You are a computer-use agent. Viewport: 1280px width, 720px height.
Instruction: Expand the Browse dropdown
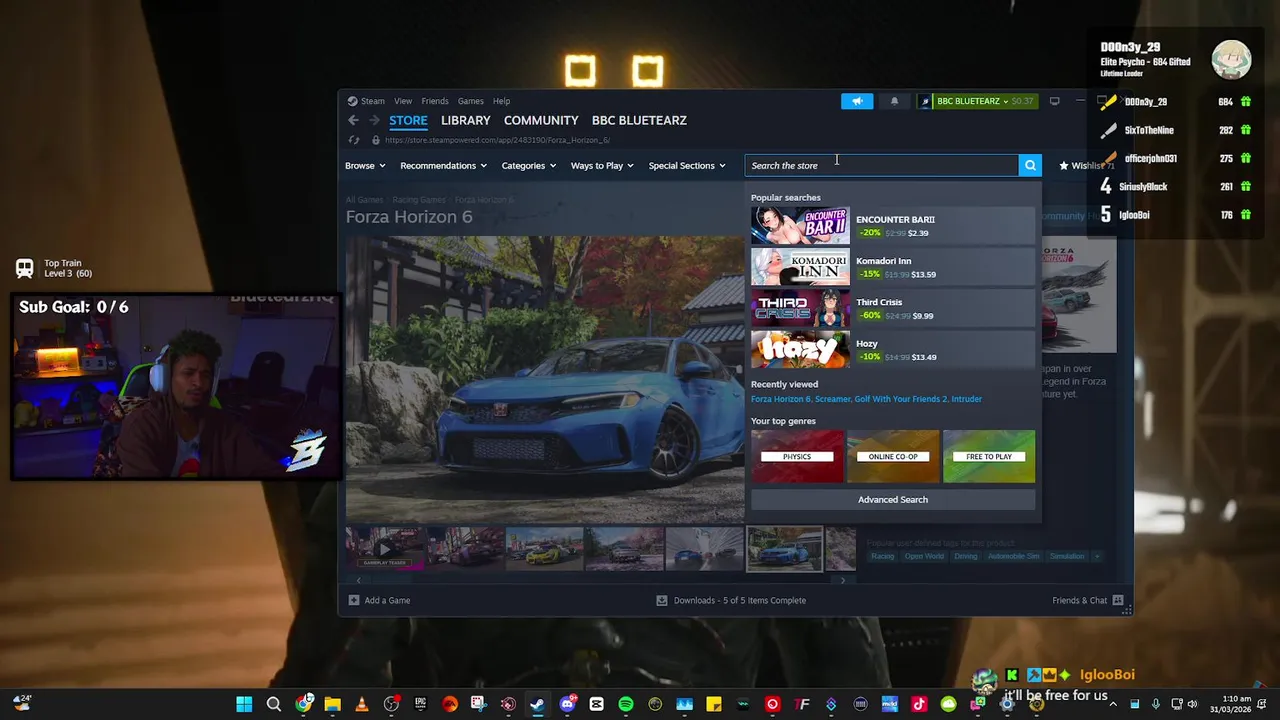pos(365,165)
